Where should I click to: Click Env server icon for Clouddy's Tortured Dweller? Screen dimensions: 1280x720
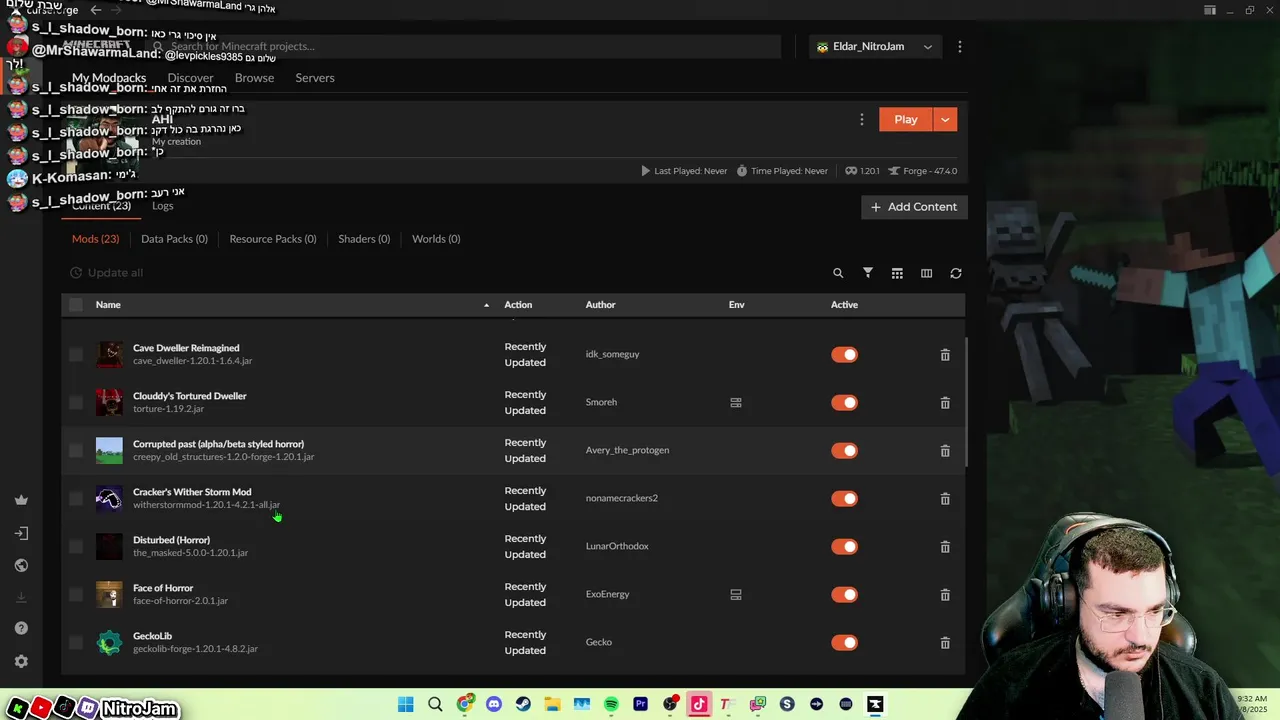(736, 402)
